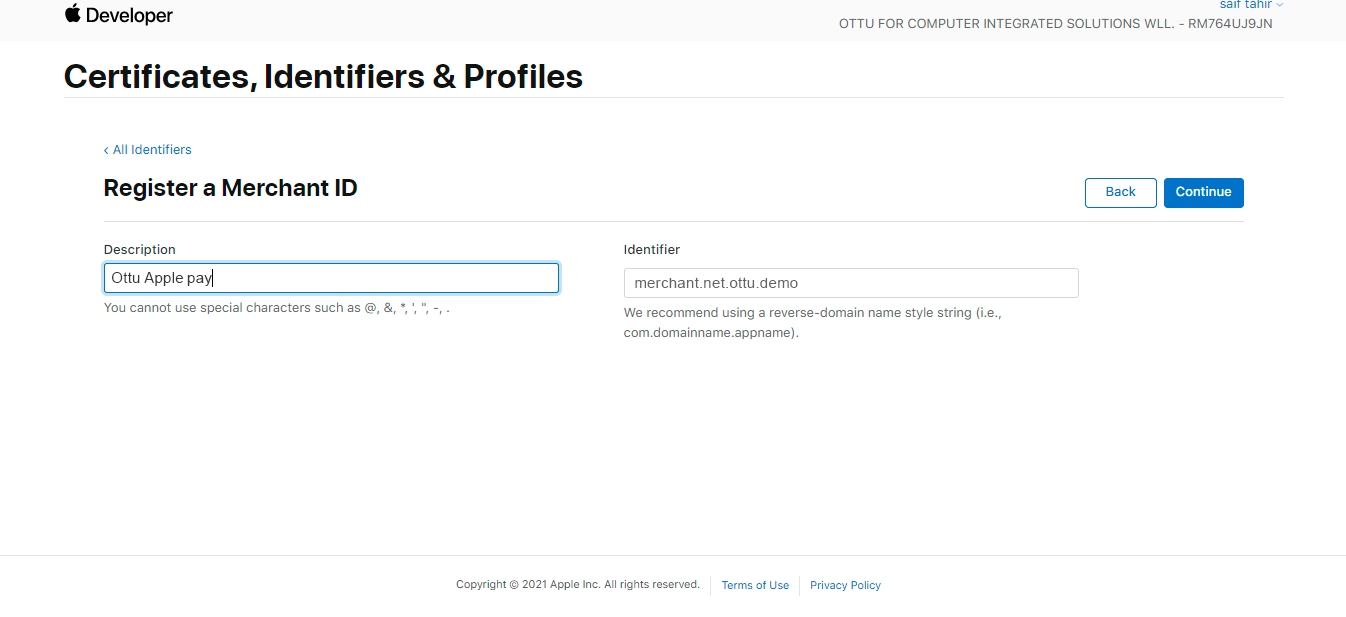
Task: Focus the Identifier input with merchant.net.ottu.demo
Action: pos(850,283)
